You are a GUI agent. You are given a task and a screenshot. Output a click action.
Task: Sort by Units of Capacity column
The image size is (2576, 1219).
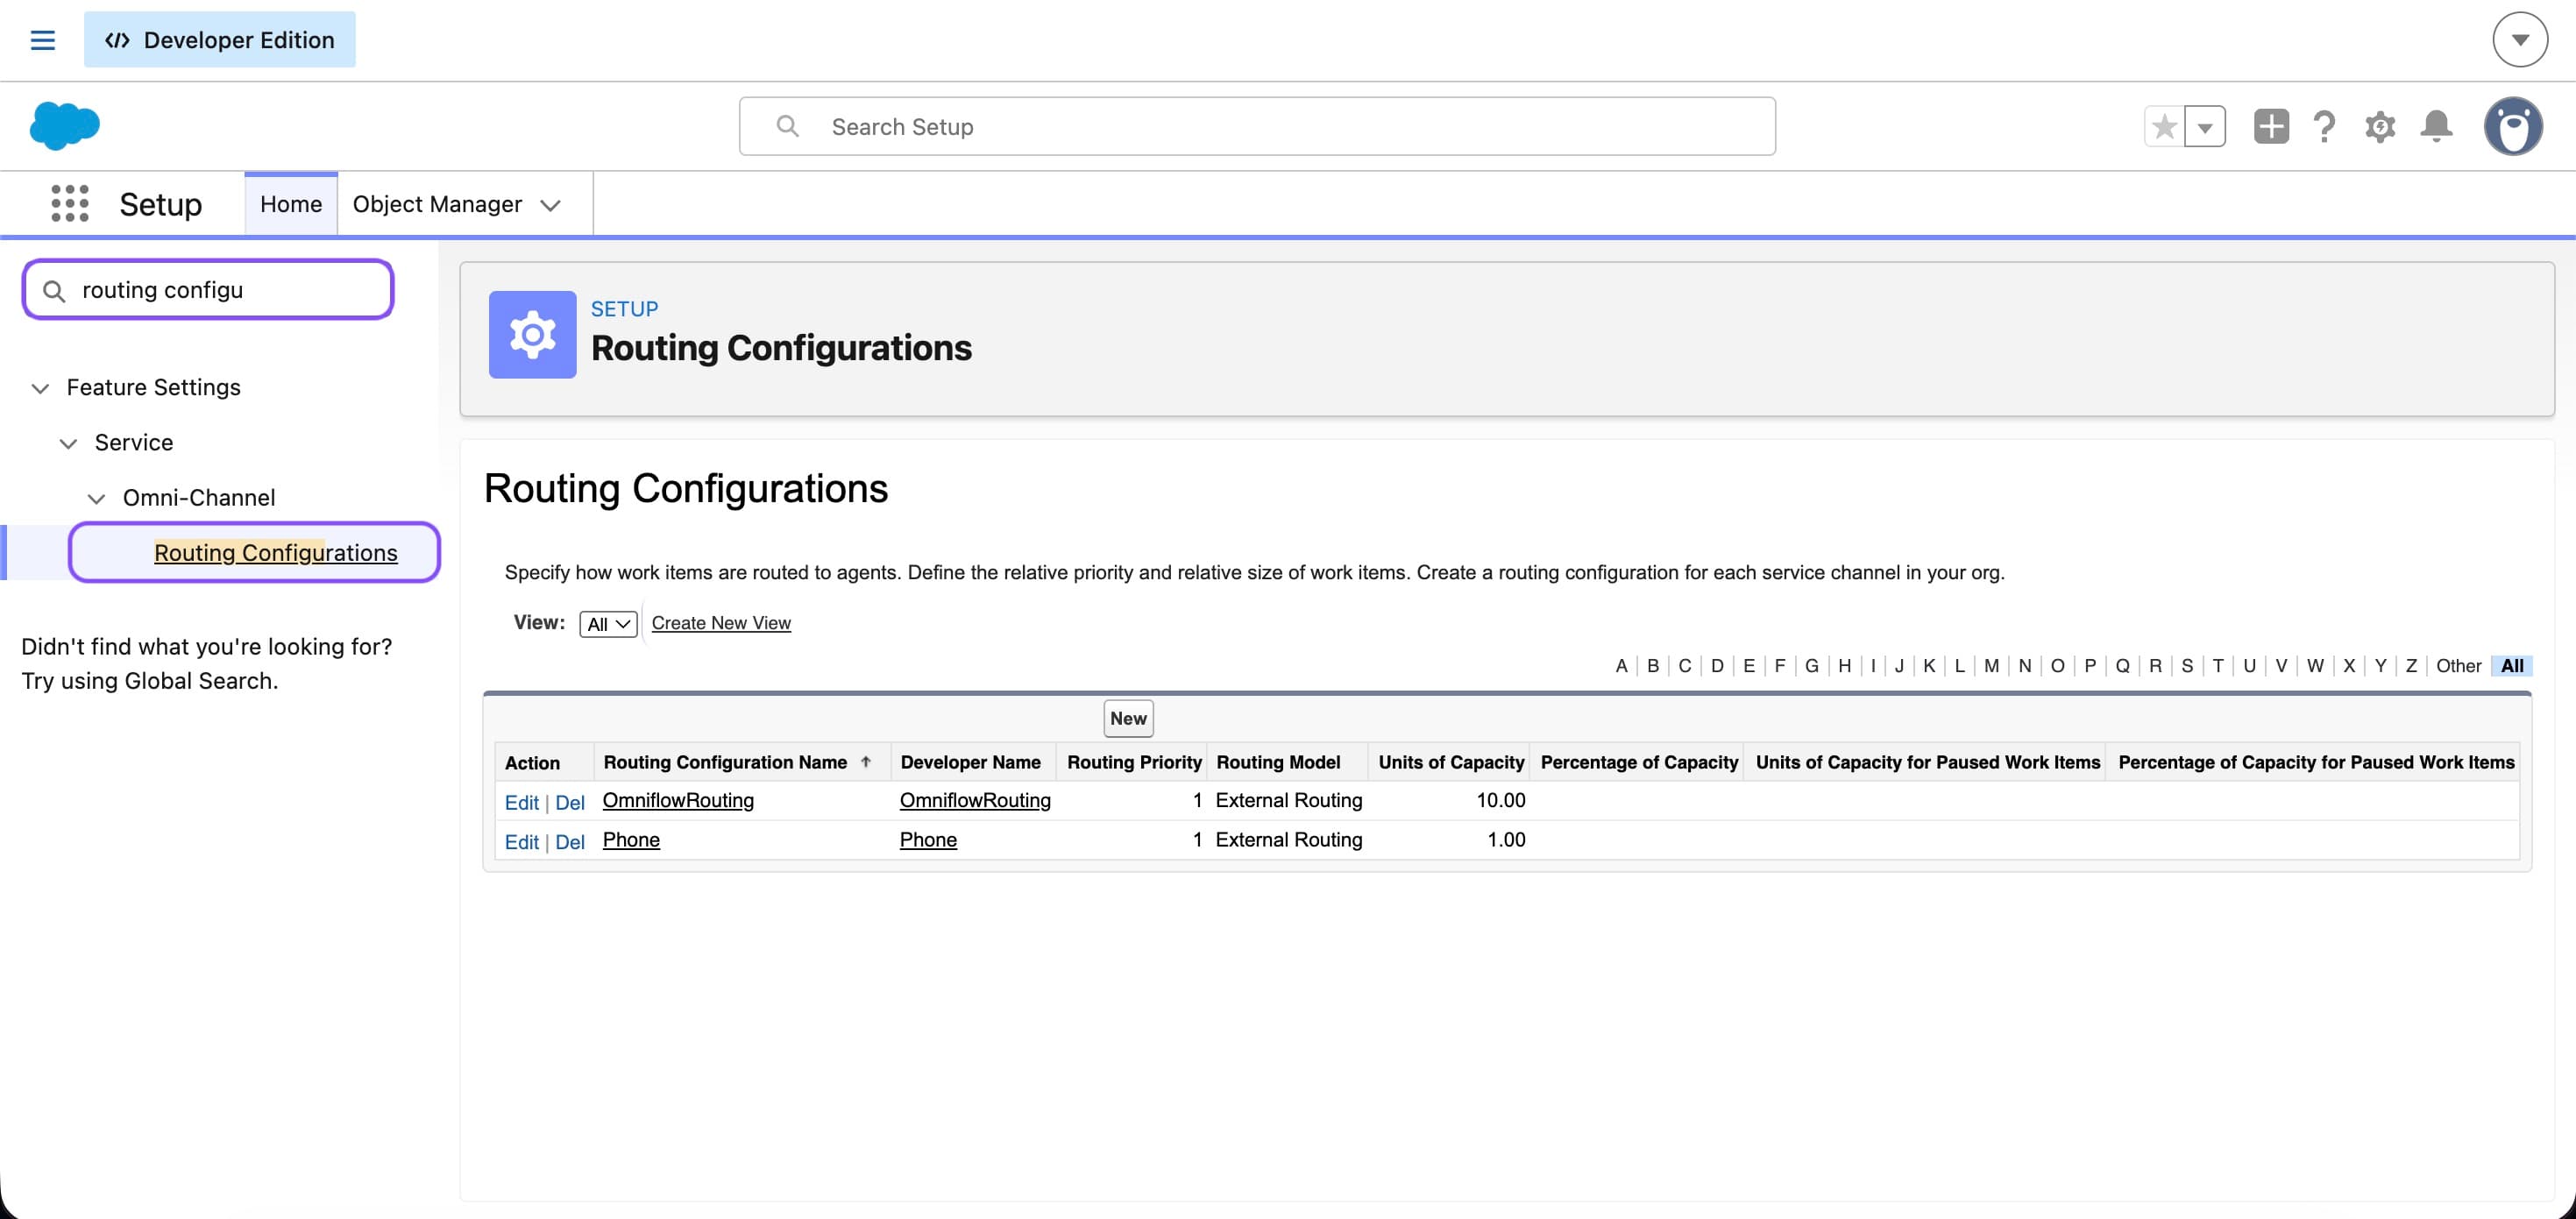pyautogui.click(x=1451, y=762)
